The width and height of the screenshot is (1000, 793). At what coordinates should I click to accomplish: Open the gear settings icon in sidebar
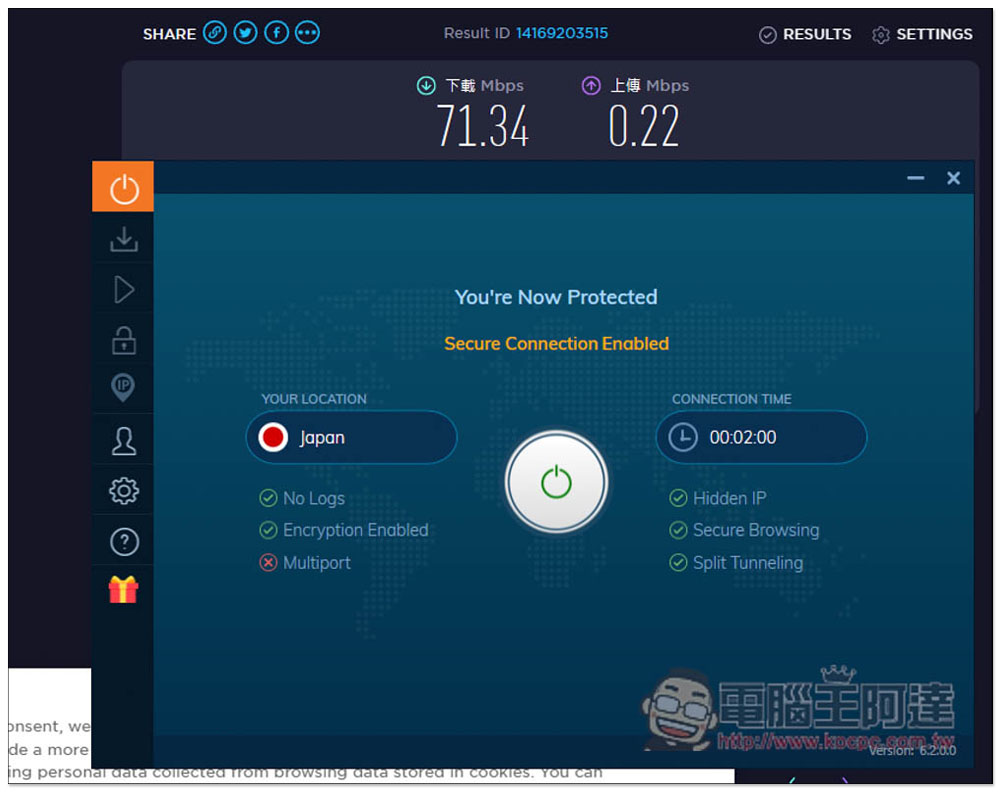coord(123,491)
